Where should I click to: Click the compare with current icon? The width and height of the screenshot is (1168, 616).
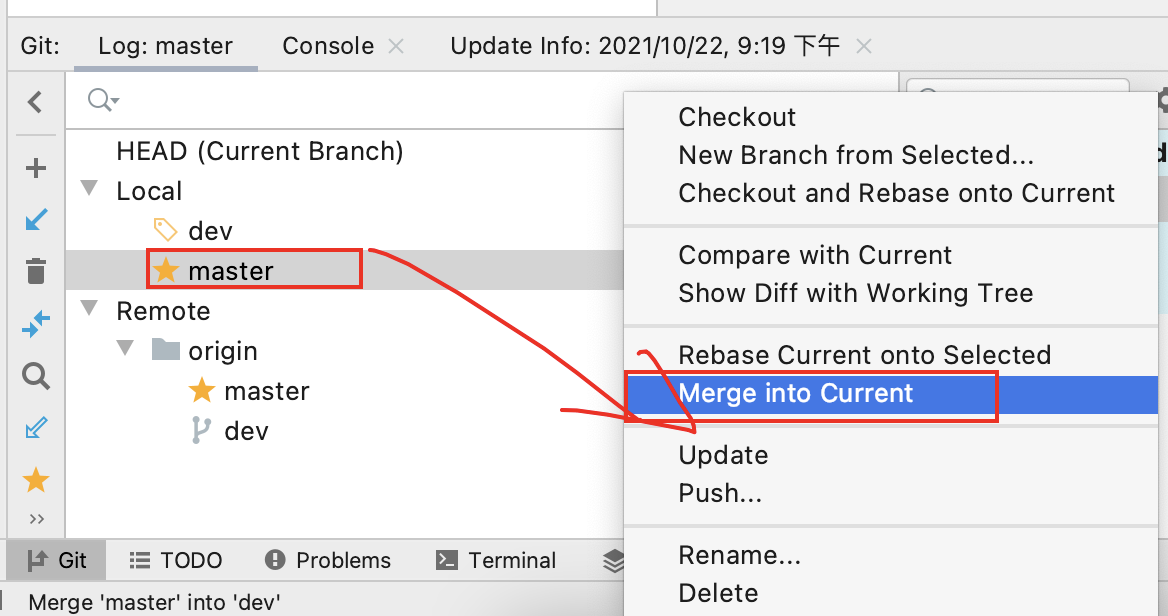pos(36,324)
